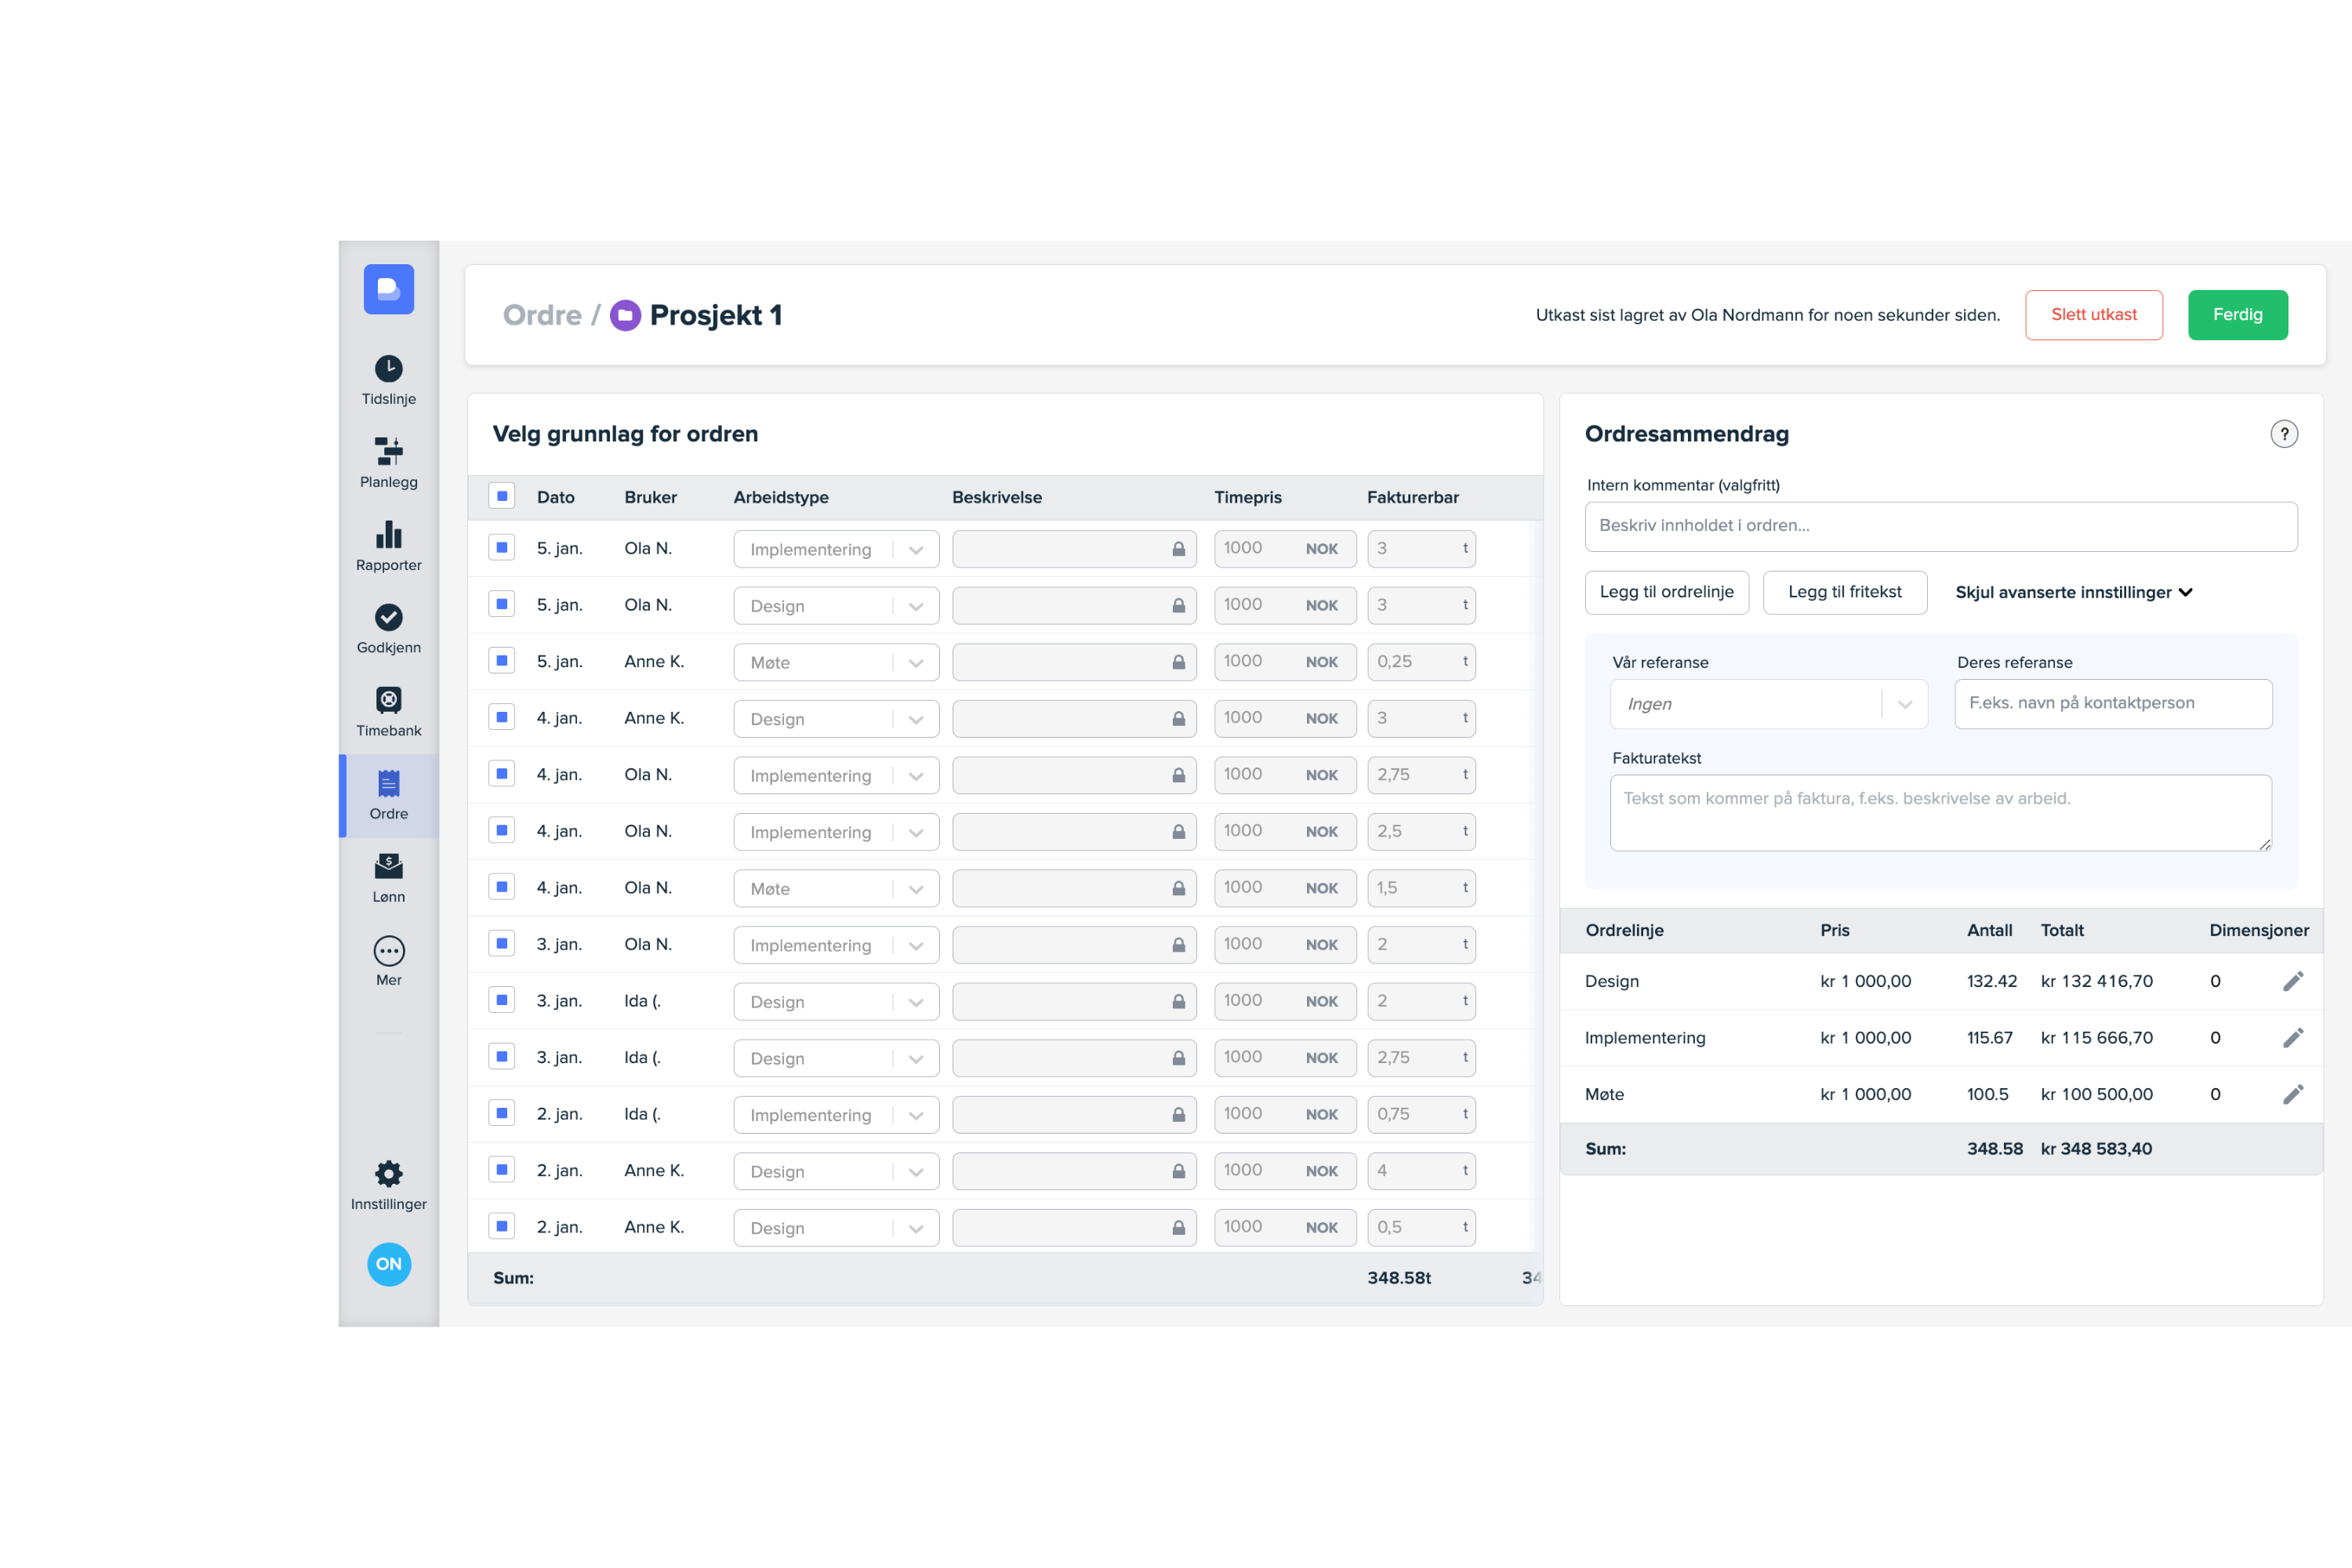The width and height of the screenshot is (2352, 1568).
Task: Click Legg til fritekst button
Action: [x=1844, y=592]
